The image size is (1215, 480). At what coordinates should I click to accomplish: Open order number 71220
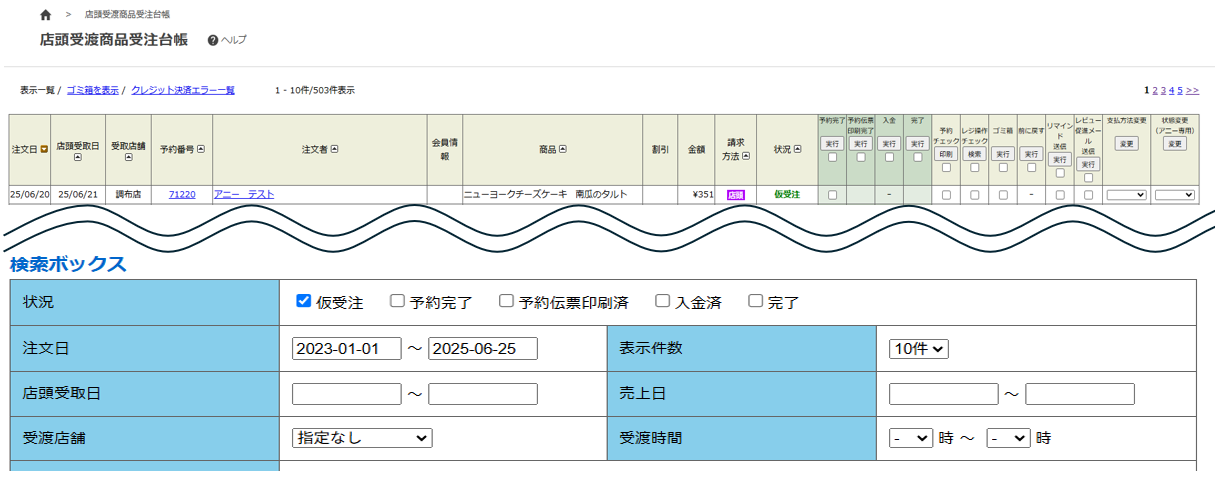click(182, 195)
